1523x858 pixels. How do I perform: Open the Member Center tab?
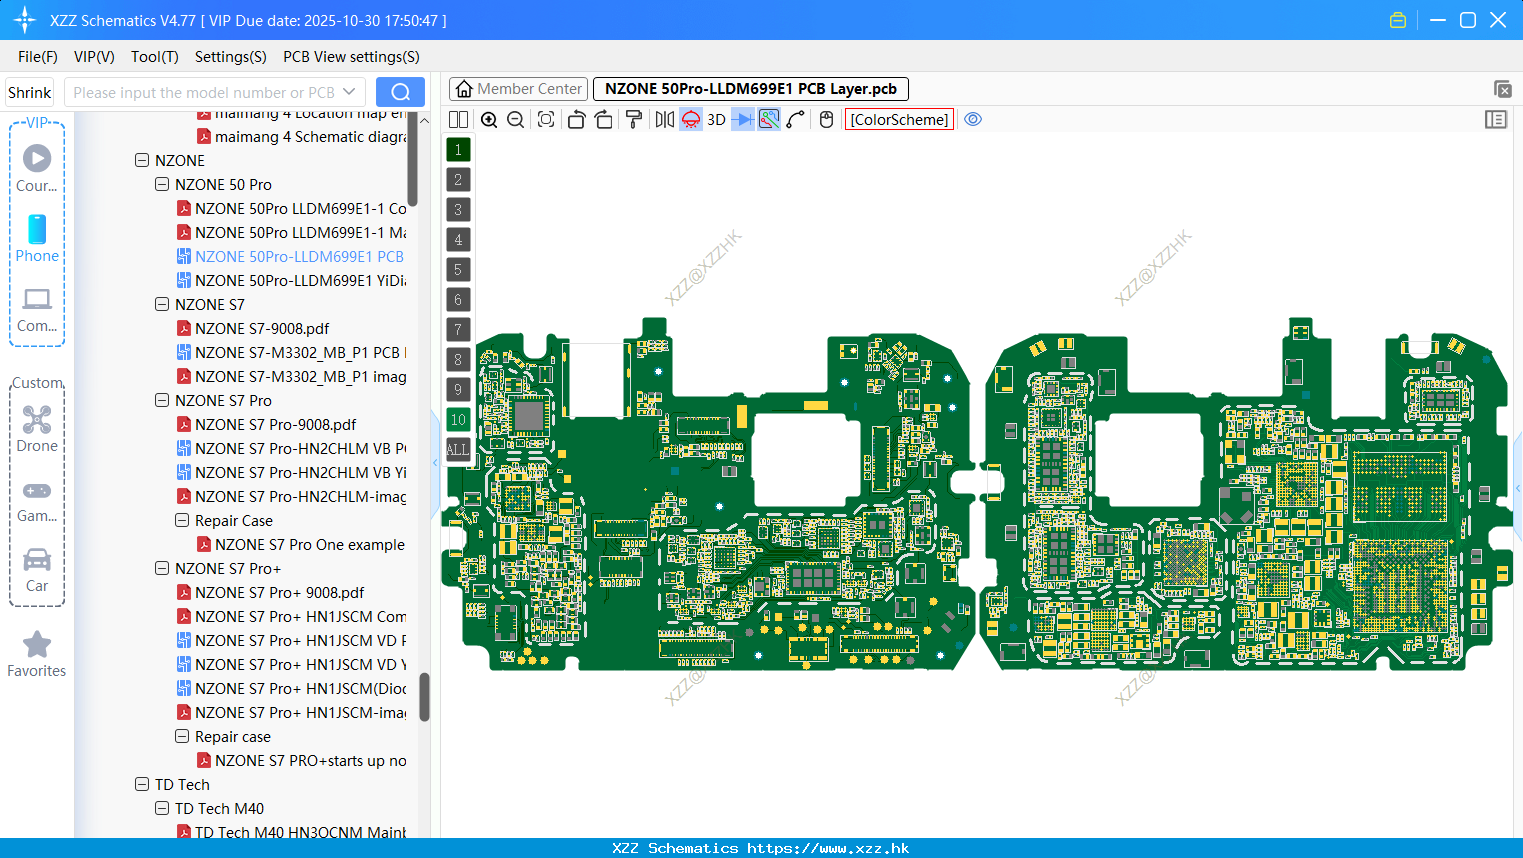(519, 89)
